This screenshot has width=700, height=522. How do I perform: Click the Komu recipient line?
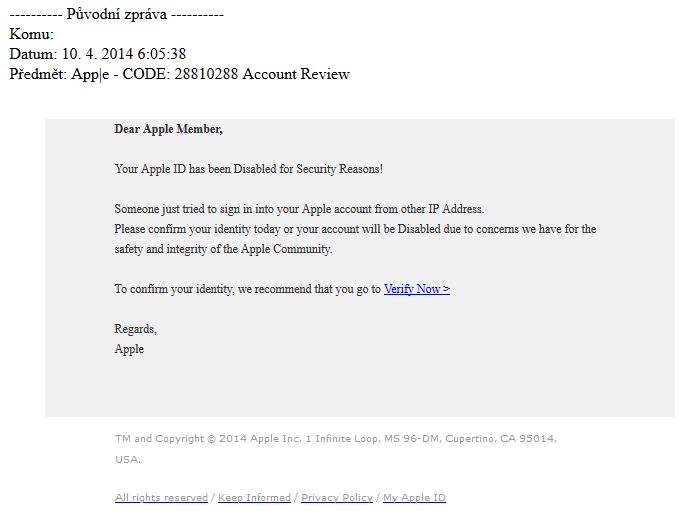point(31,34)
